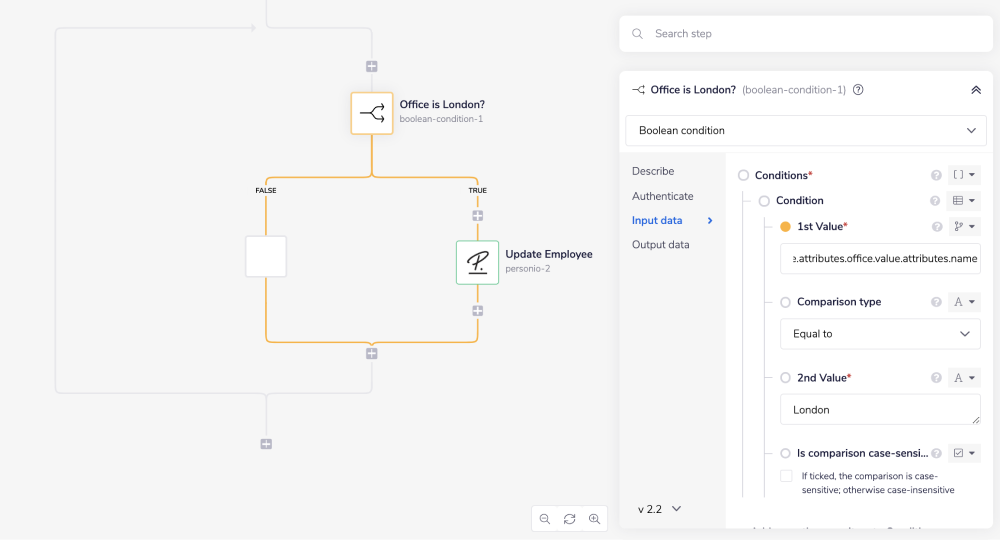The image size is (1000, 540).
Task: Select the Personio Update Employee step icon
Action: point(477,262)
